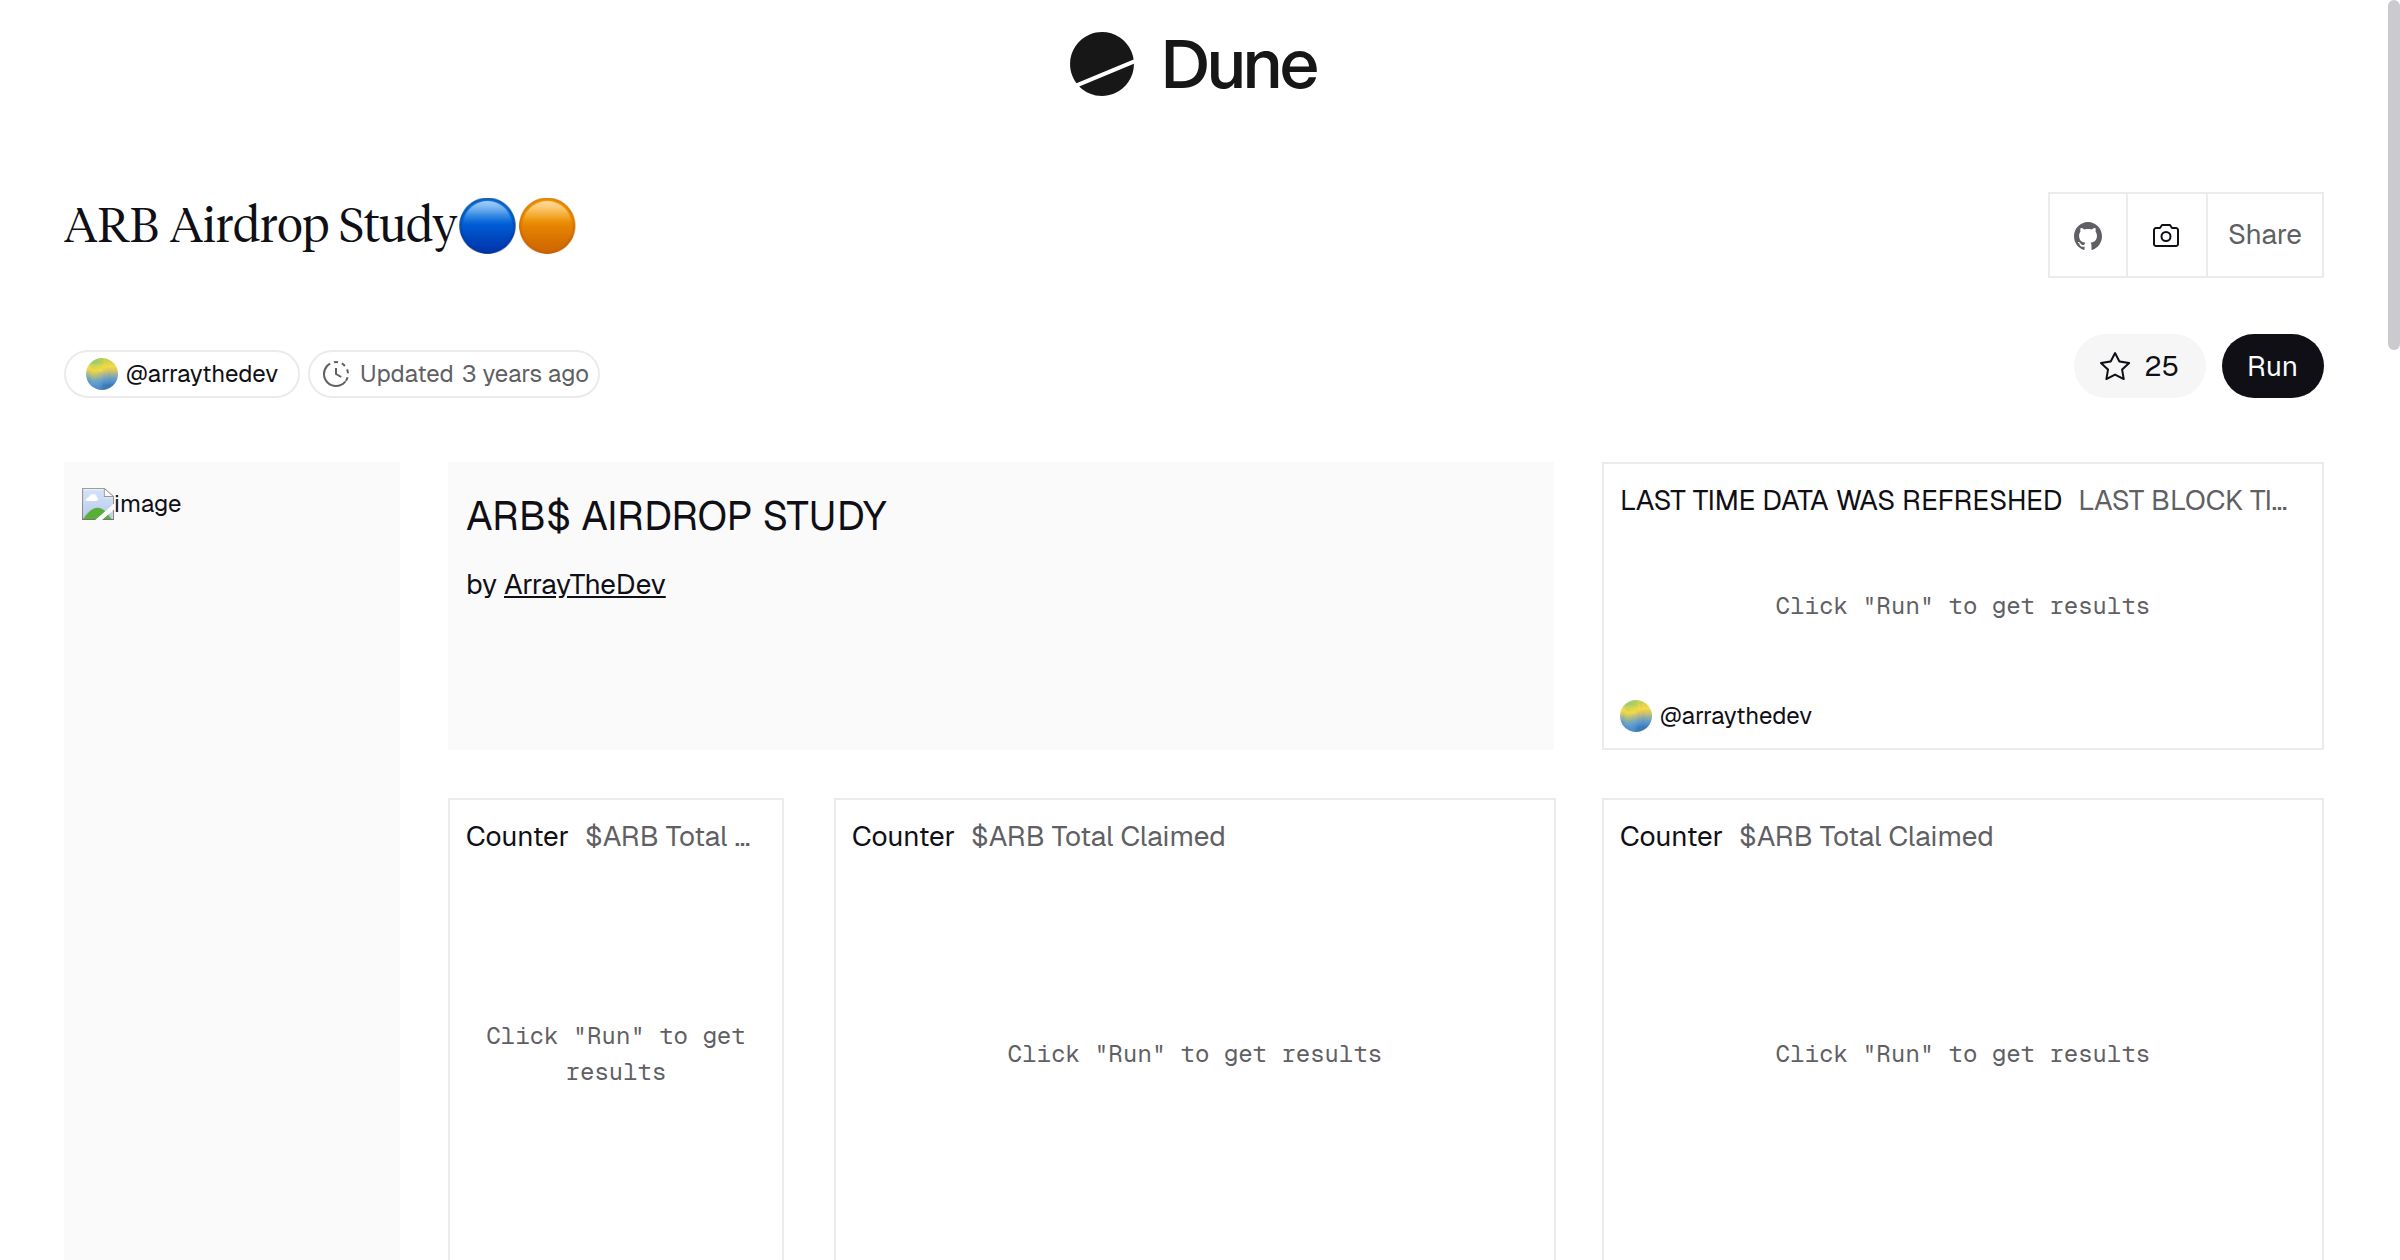Open the GitHub icon in the header toolbar
Image resolution: width=2400 pixels, height=1260 pixels.
[2088, 235]
